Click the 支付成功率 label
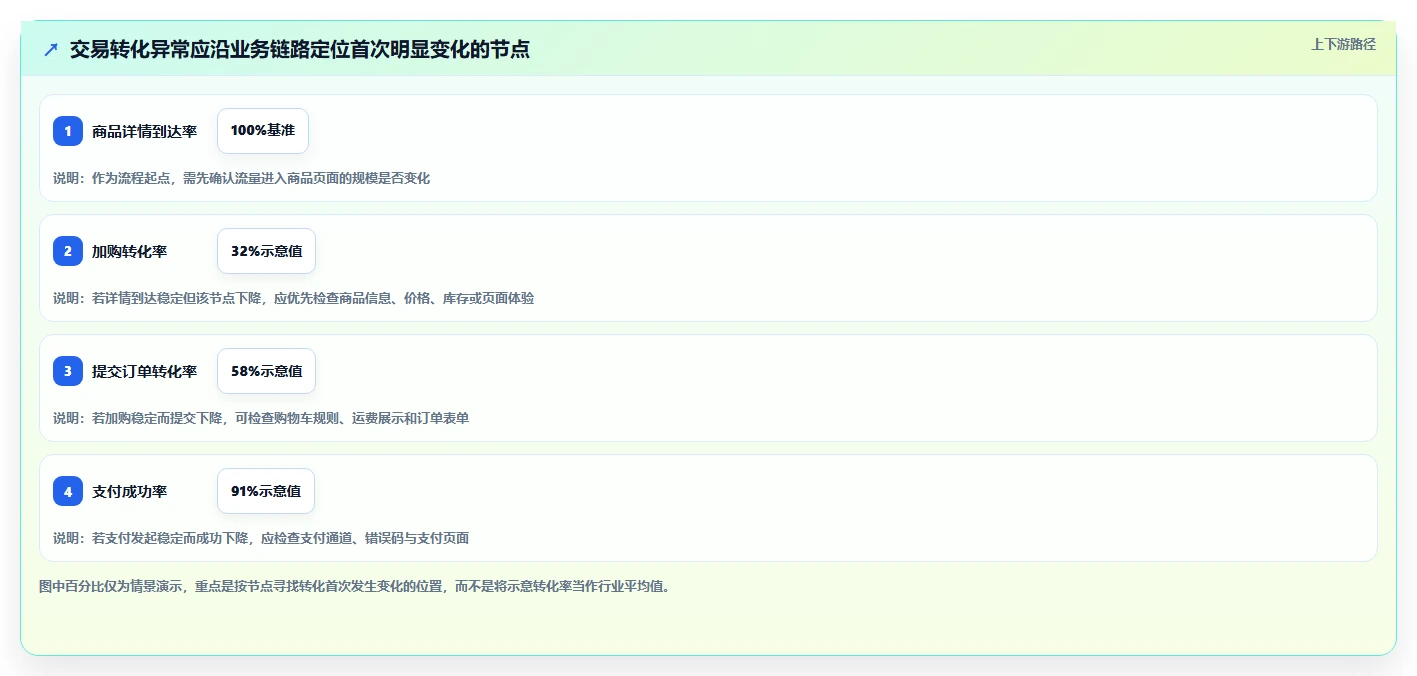This screenshot has width=1417, height=676. 129,491
